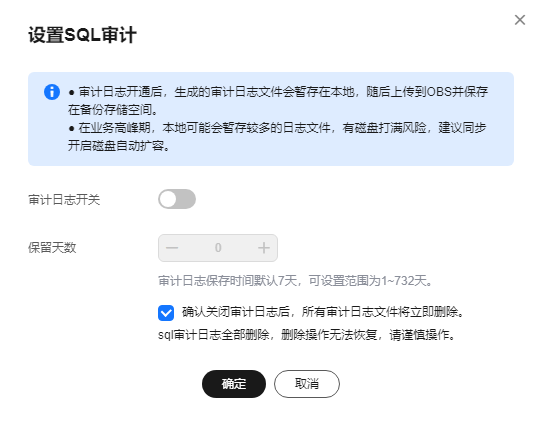Click the 取消 button
This screenshot has width=540, height=424.
307,384
